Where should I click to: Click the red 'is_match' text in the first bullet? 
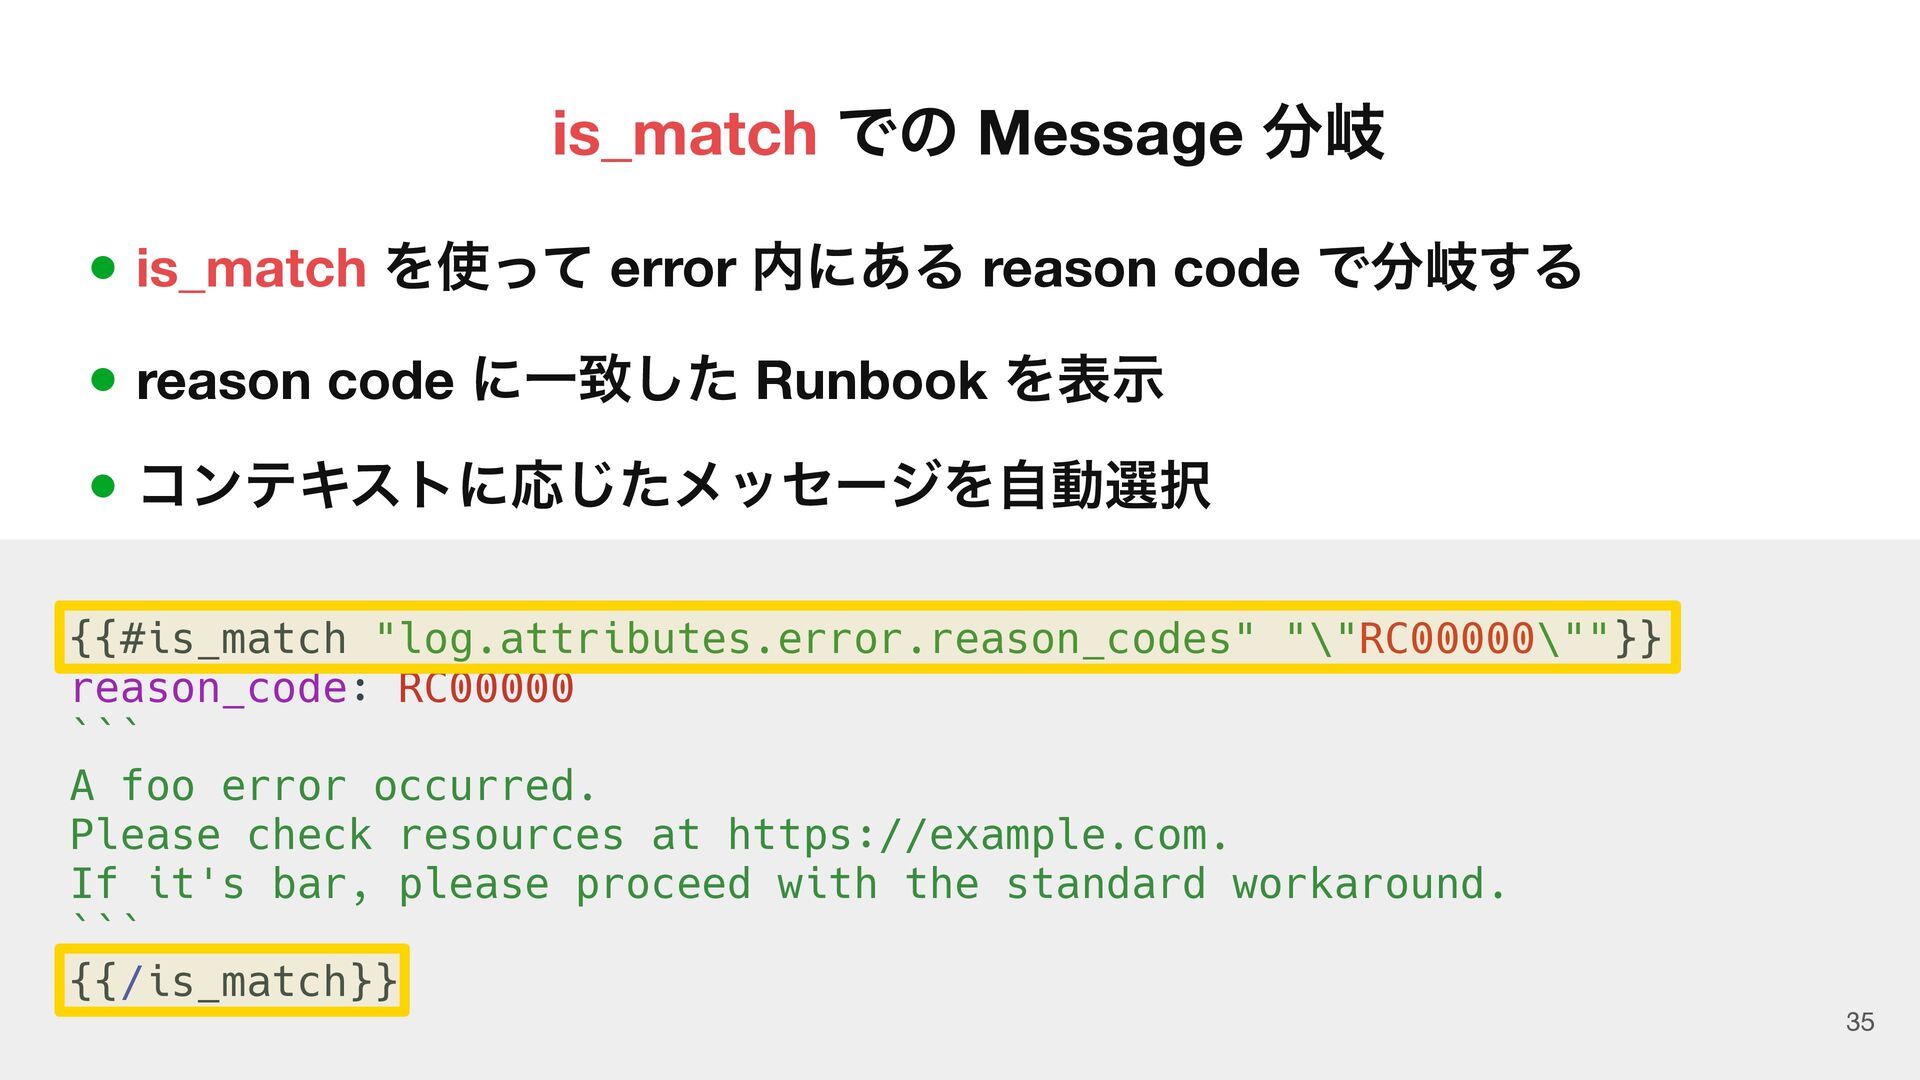[x=251, y=268]
